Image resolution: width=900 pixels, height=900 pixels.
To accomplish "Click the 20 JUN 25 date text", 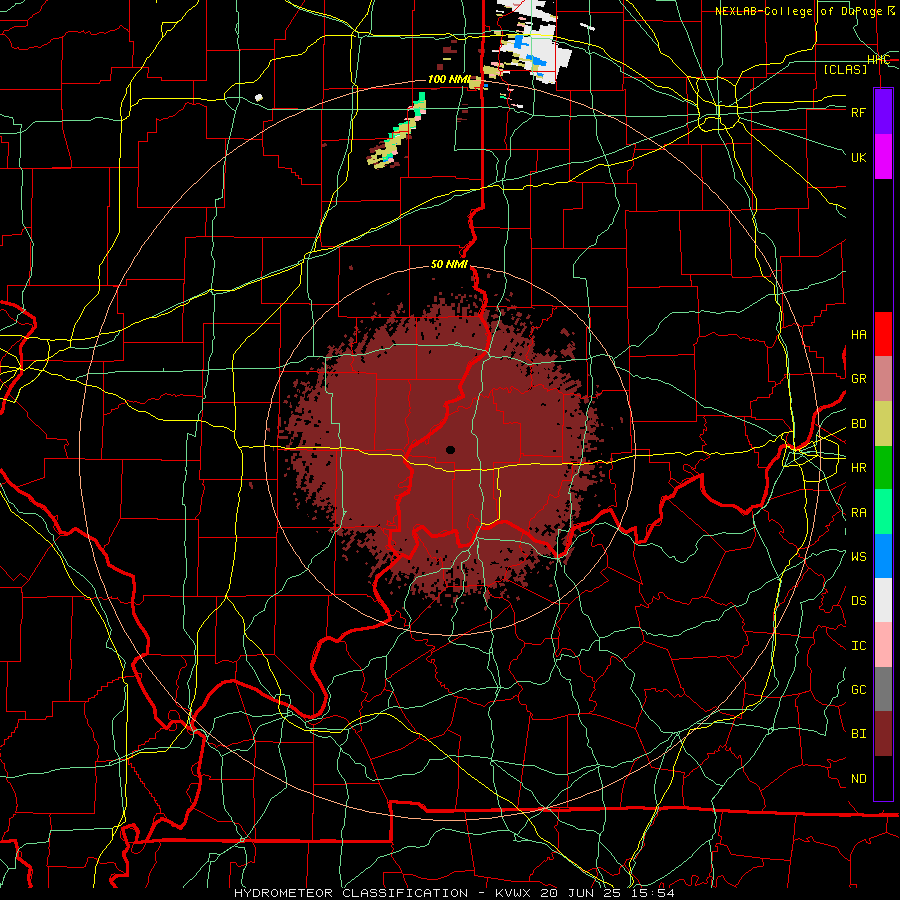I will pos(580,893).
